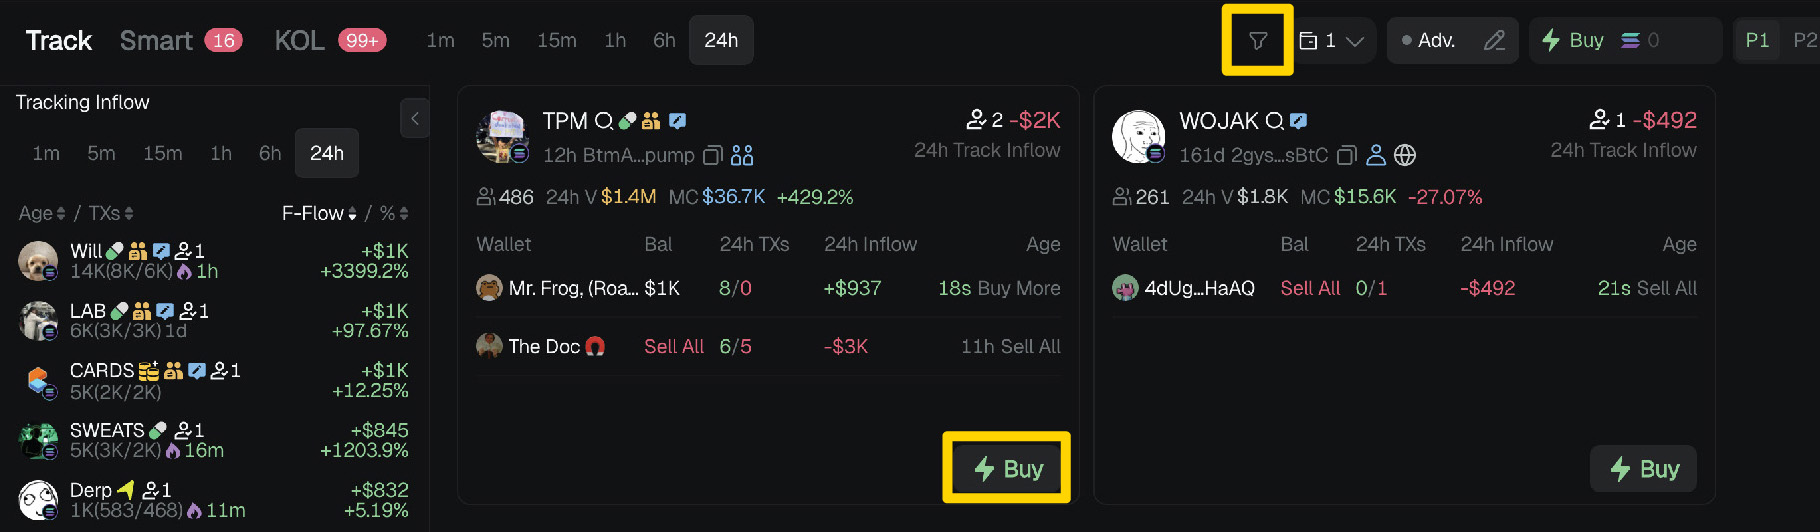The height and width of the screenshot is (532, 1820).
Task: Copy the TPM contract address
Action: 713,156
